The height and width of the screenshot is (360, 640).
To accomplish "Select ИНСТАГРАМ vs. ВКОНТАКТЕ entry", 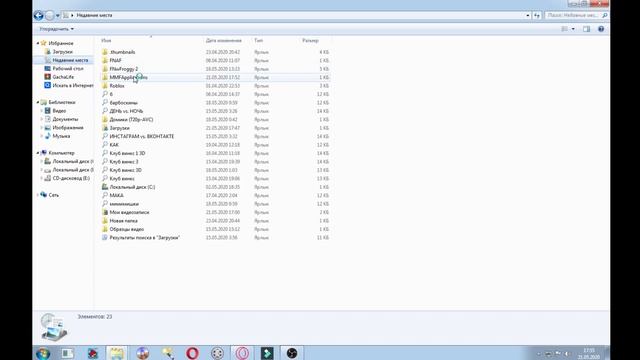I will [x=142, y=136].
